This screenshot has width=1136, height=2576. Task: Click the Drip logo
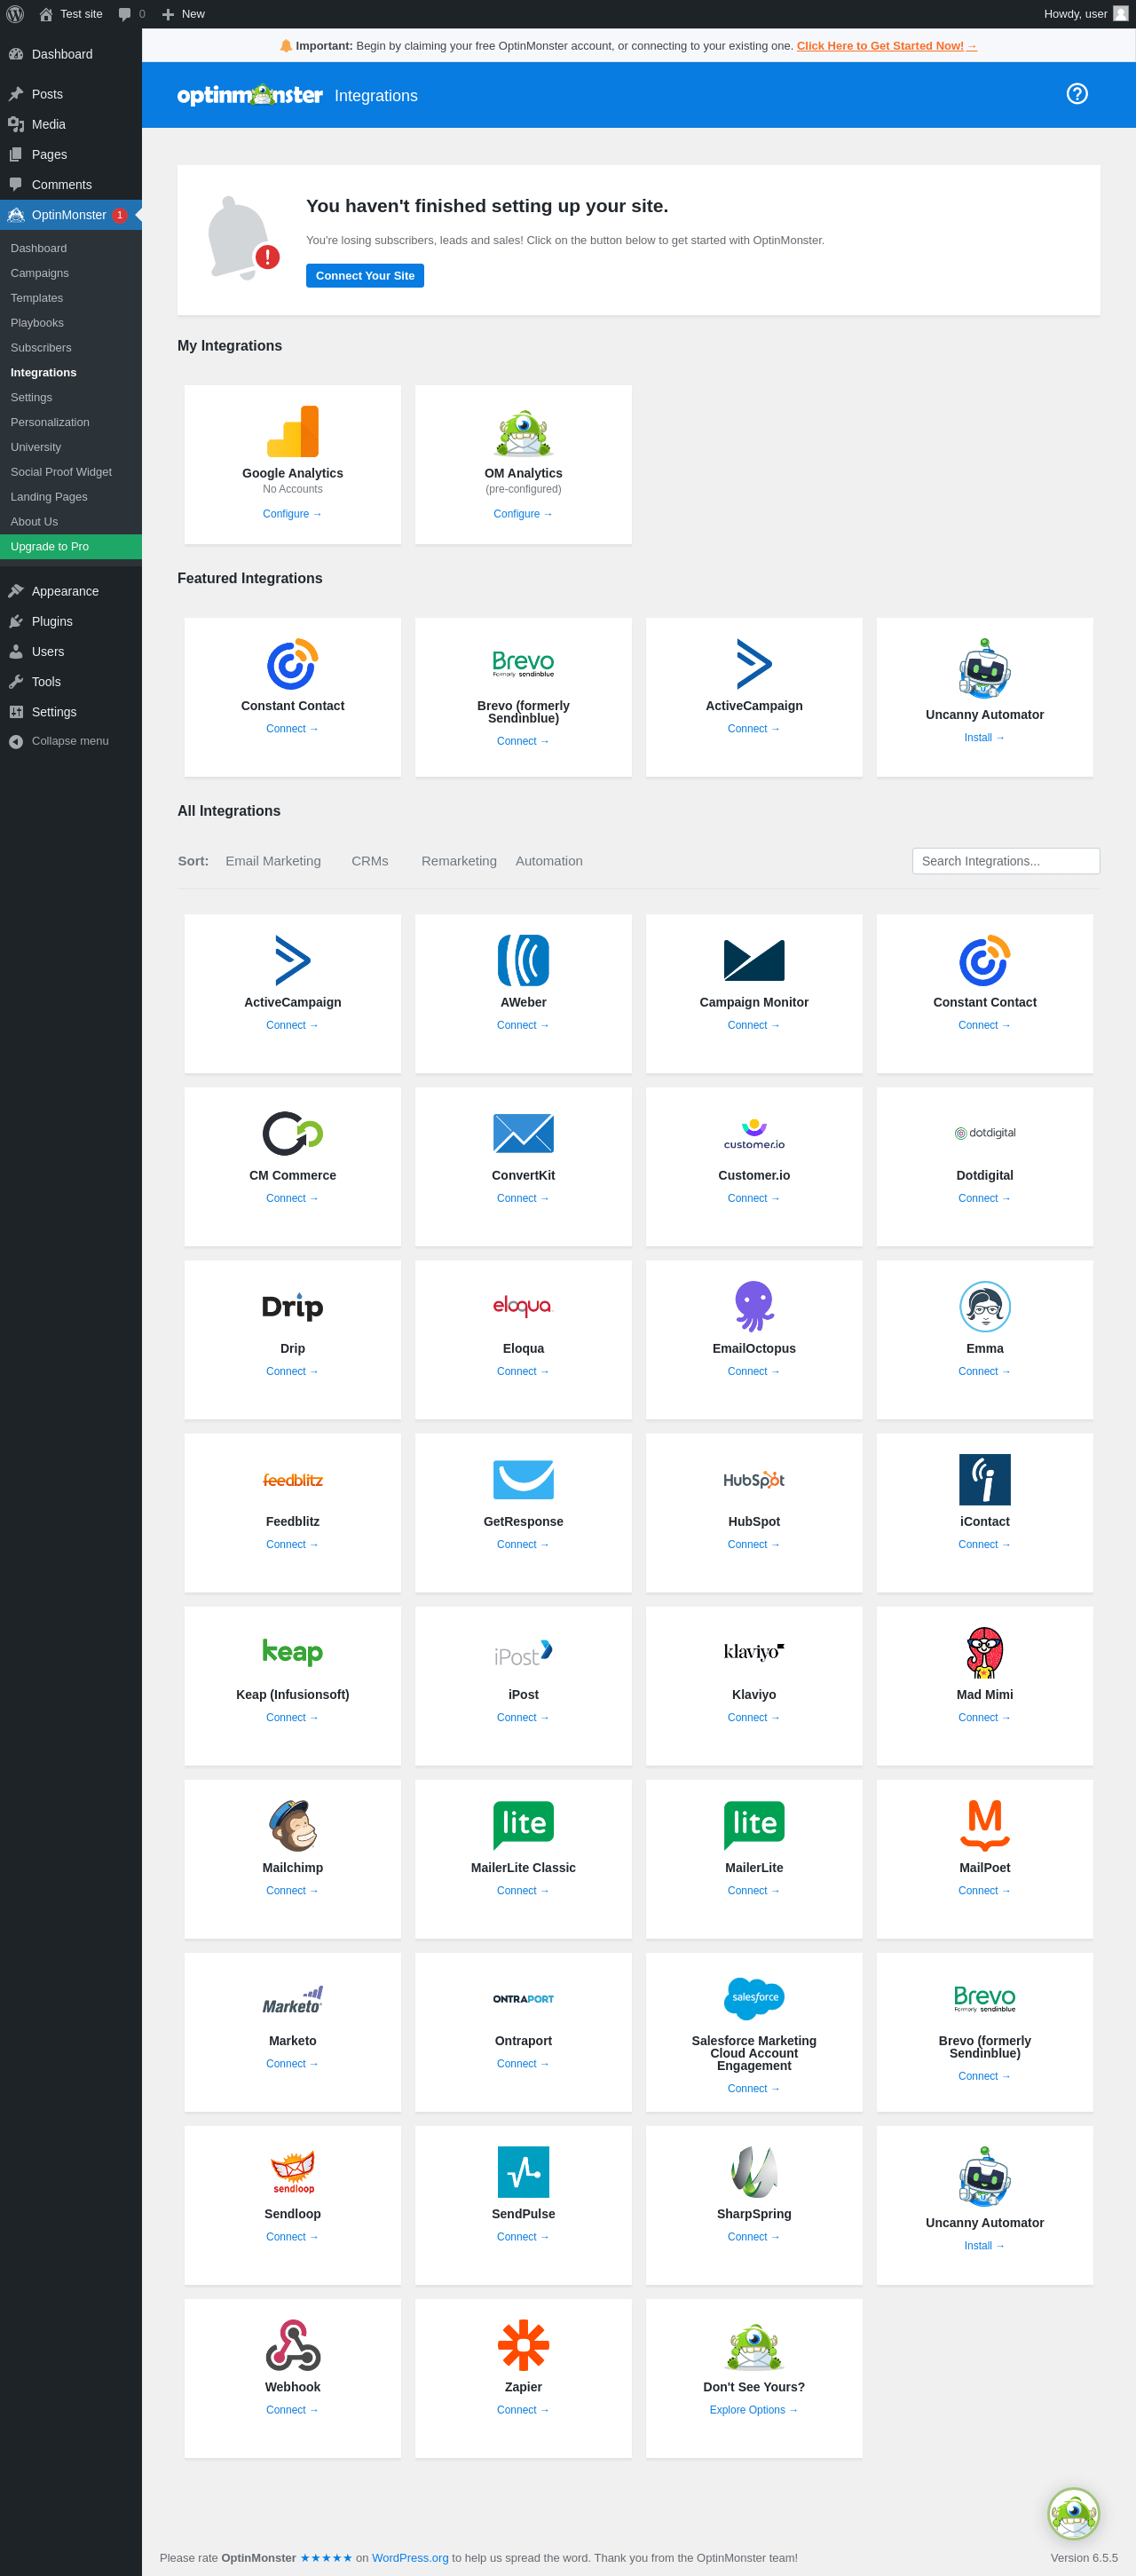pyautogui.click(x=293, y=1306)
